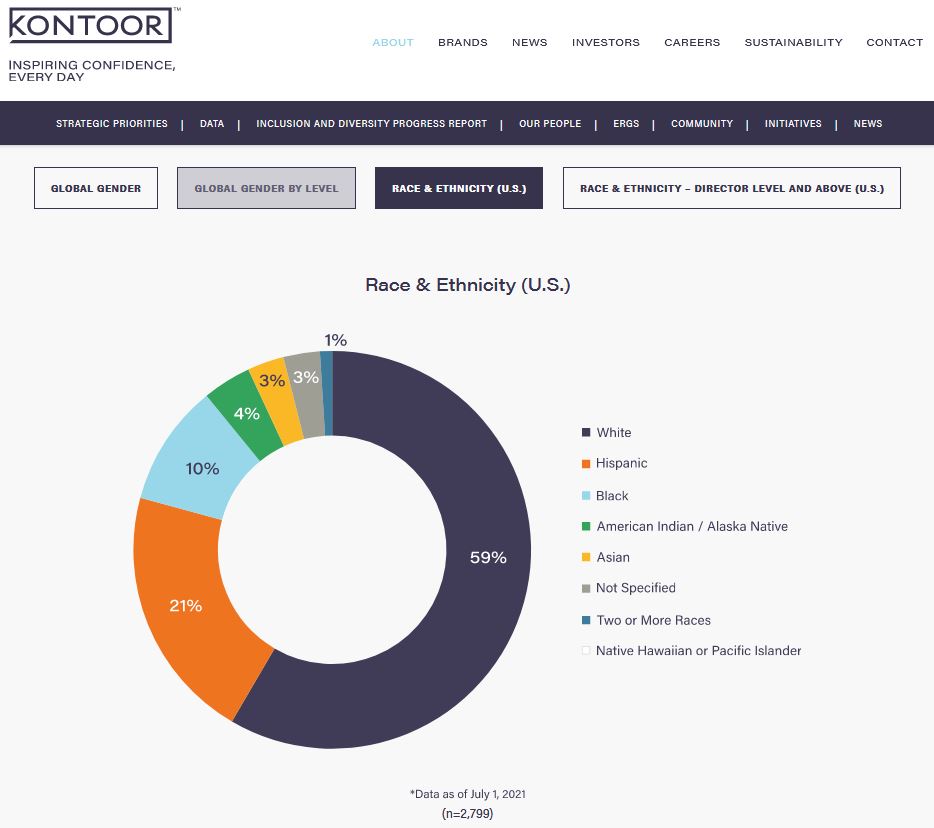Toggle the Asian legend entry
The height and width of the screenshot is (828, 934).
click(x=612, y=557)
